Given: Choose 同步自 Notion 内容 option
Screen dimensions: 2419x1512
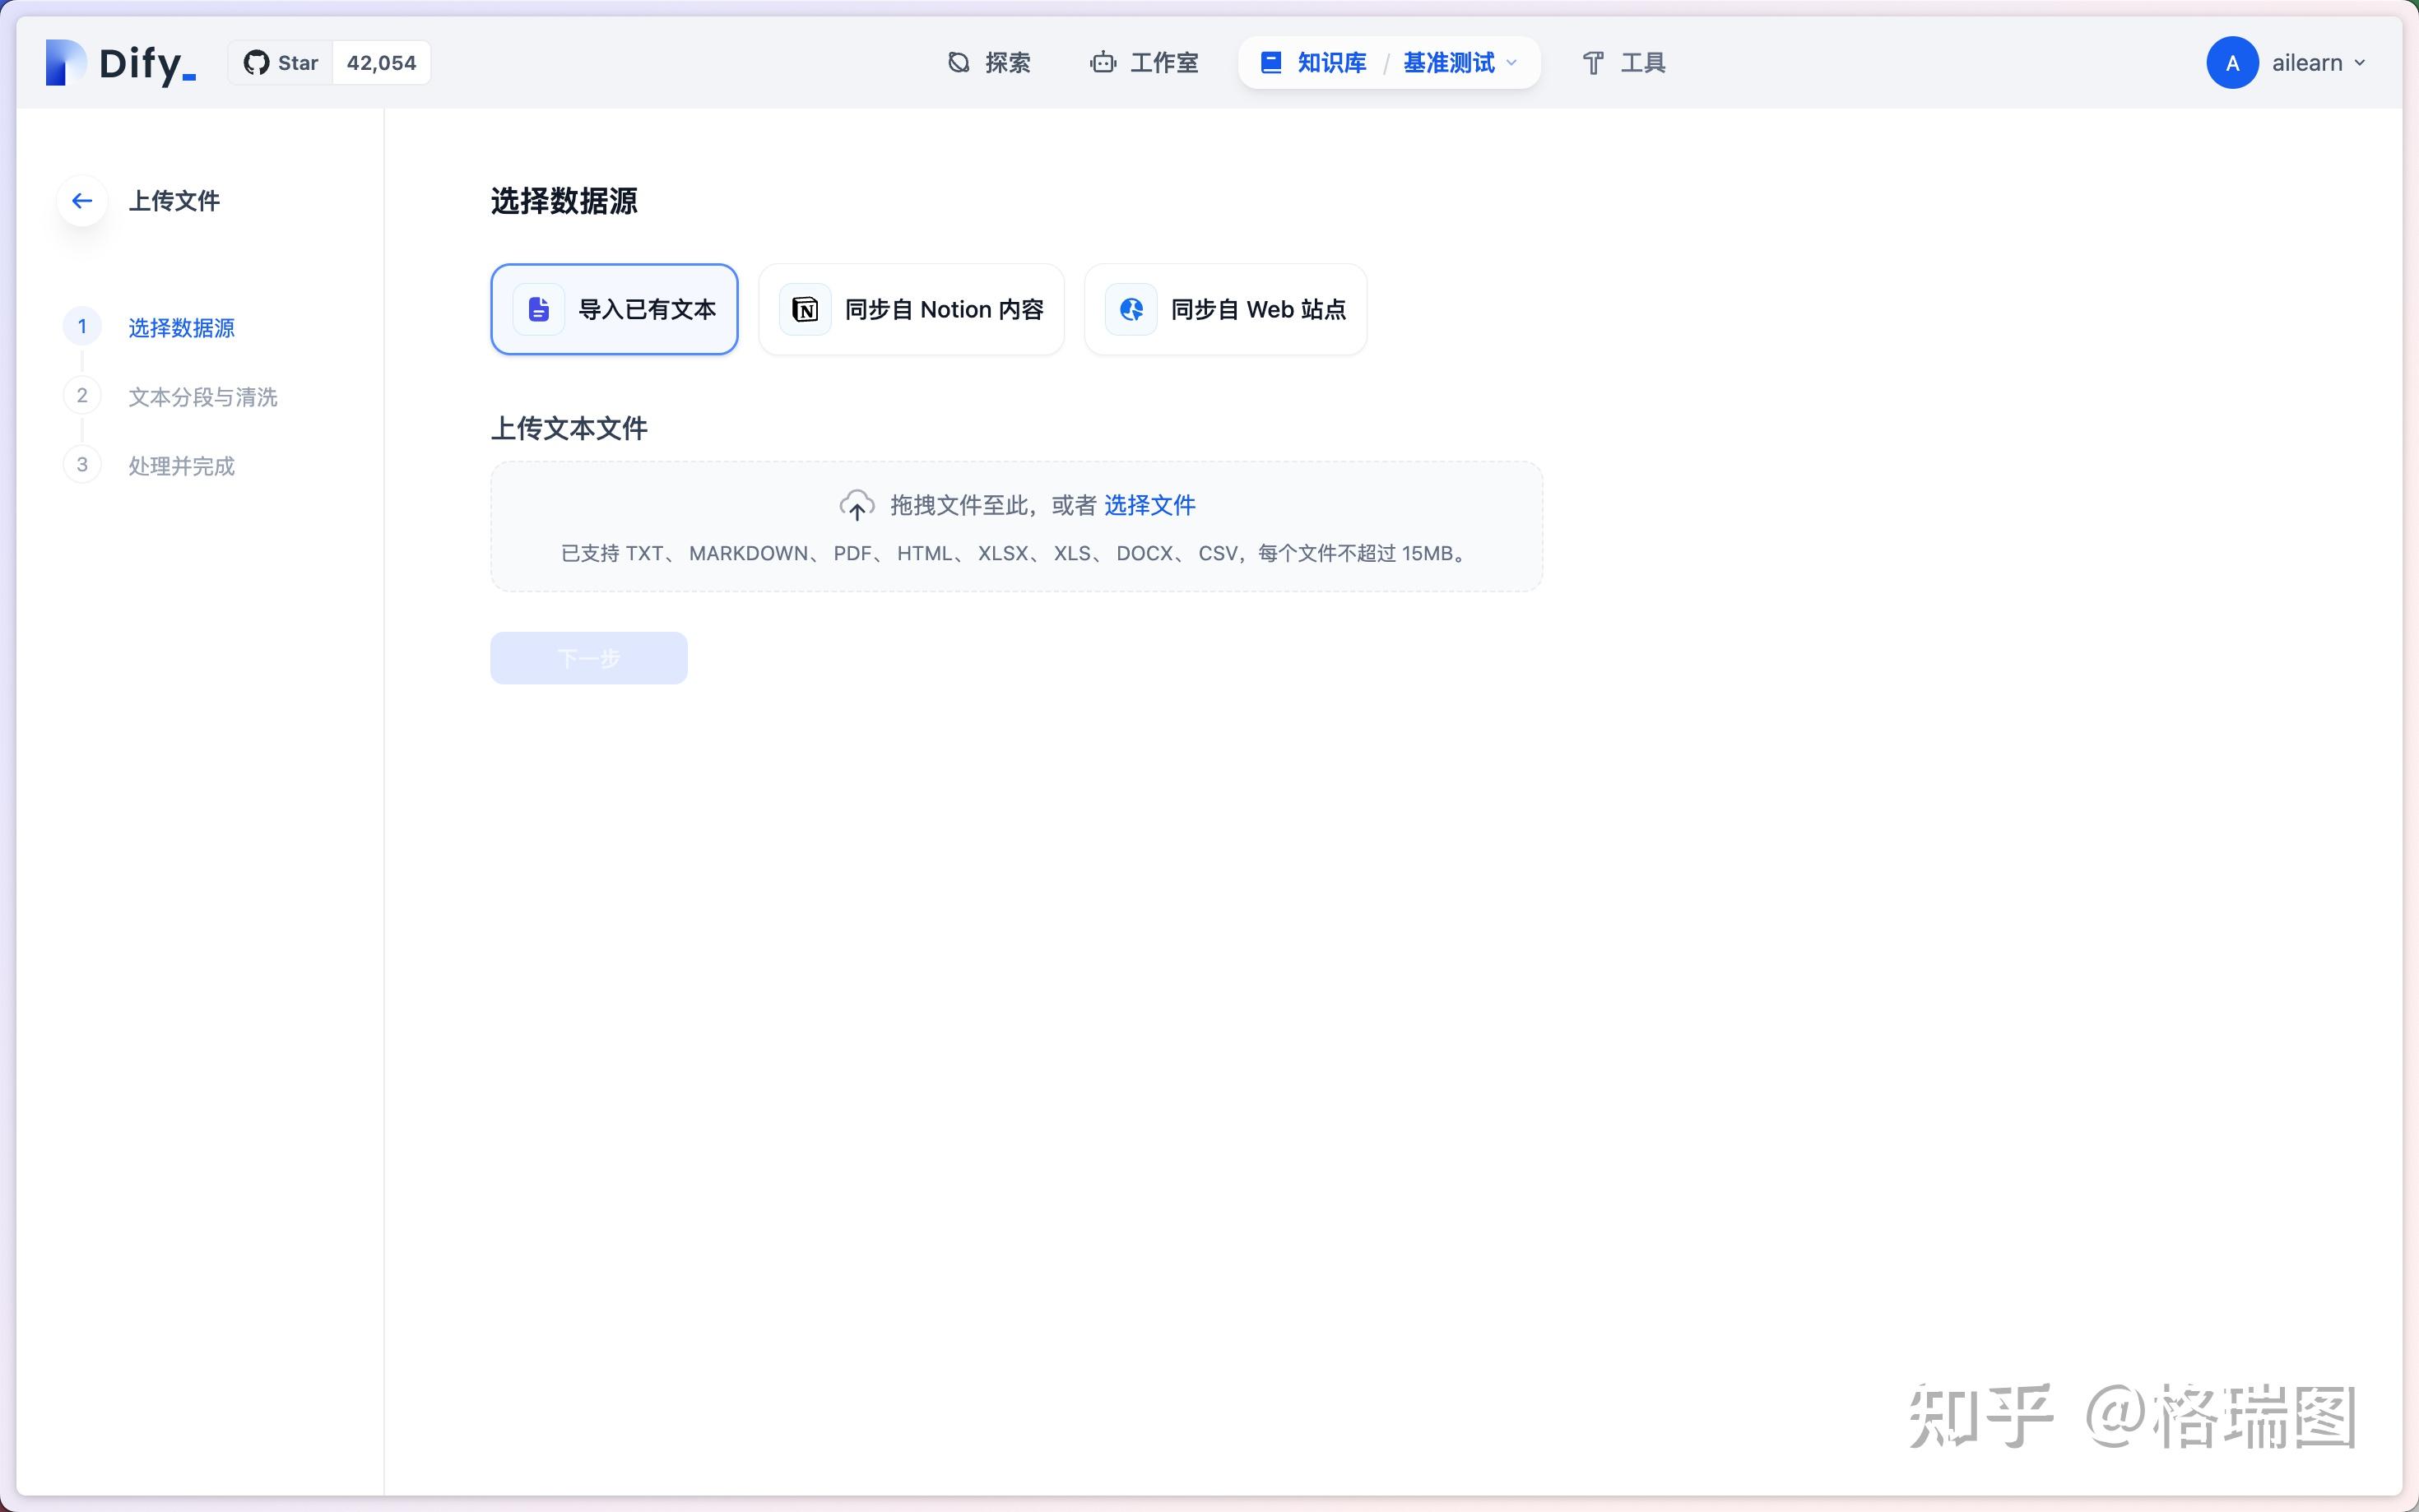Looking at the screenshot, I should 911,309.
